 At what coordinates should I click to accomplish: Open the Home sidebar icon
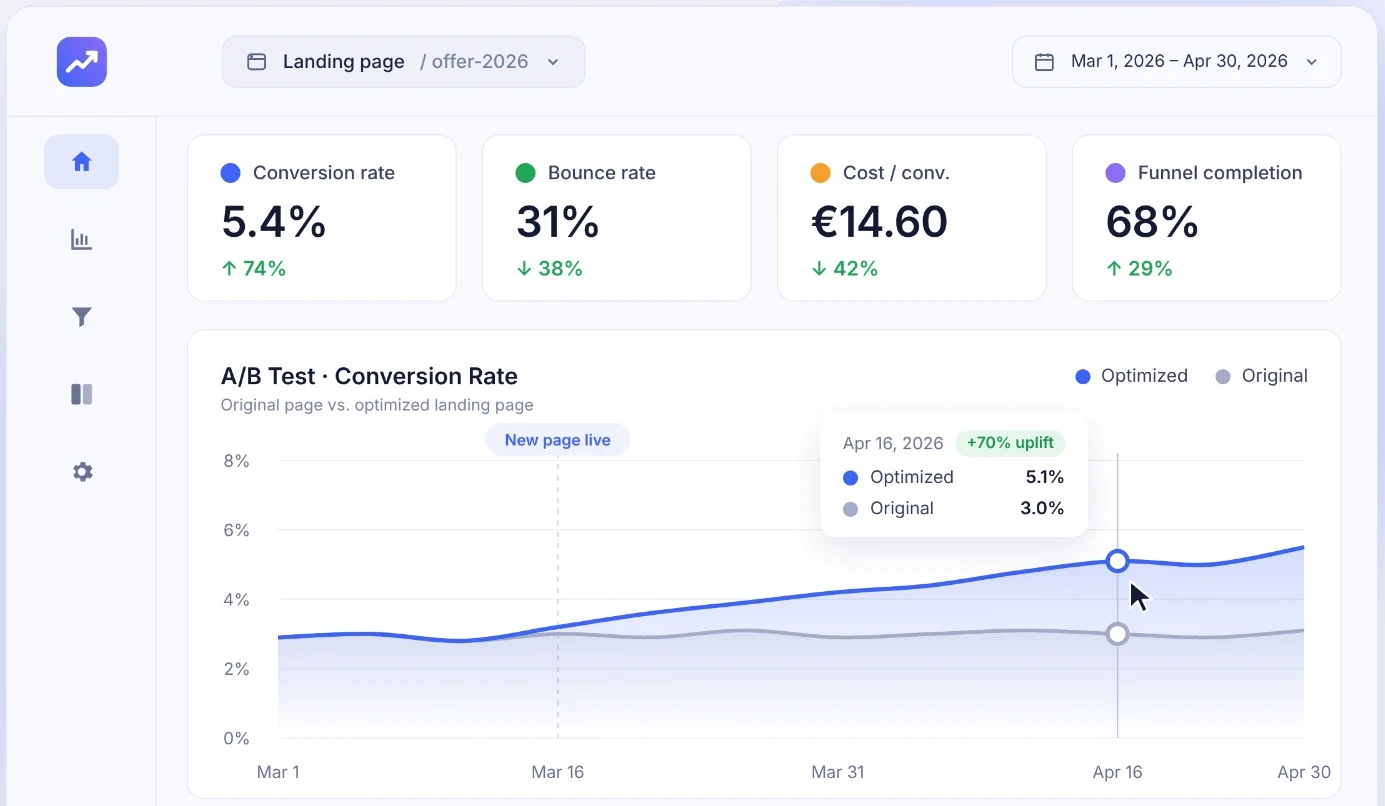coord(82,162)
